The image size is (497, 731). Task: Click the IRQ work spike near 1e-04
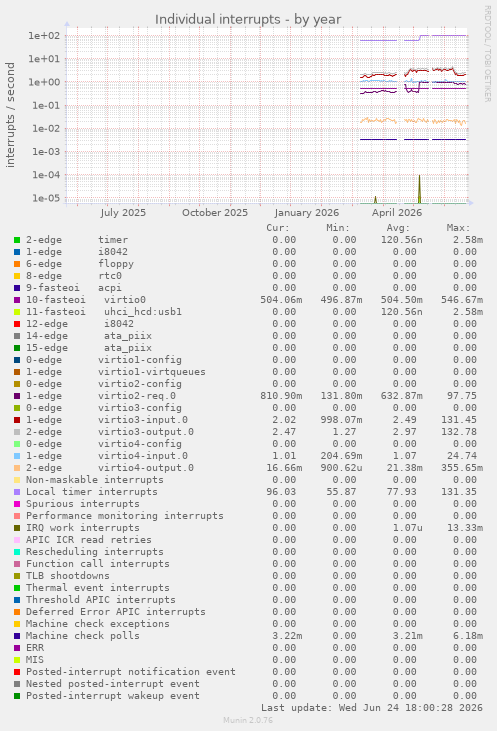tap(419, 188)
